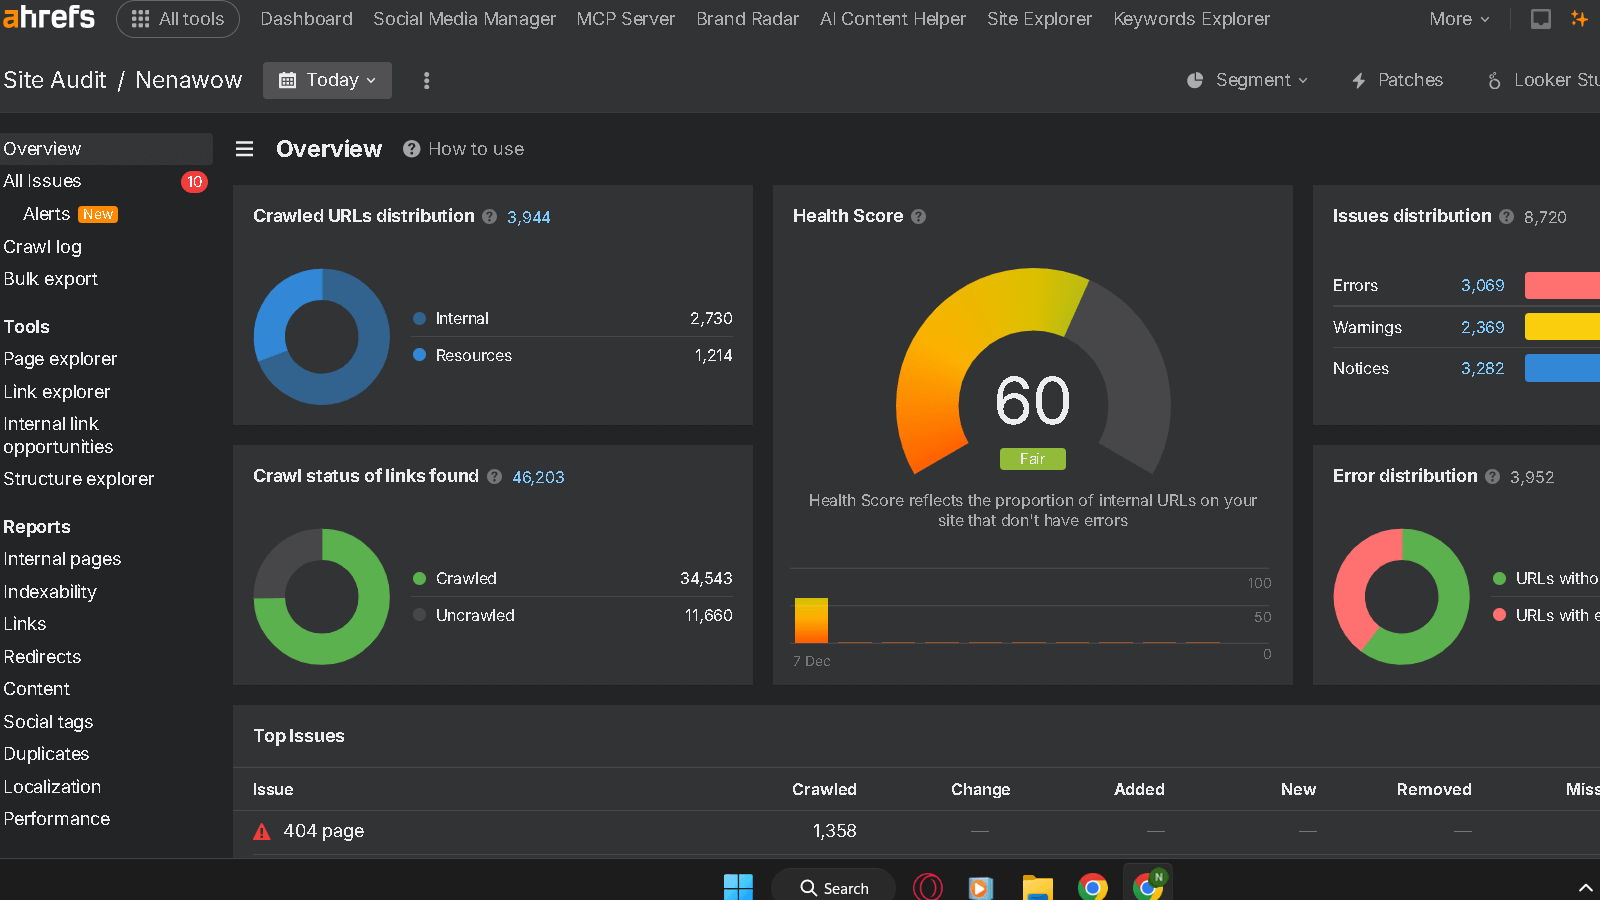Screen dimensions: 1600x900
Task: Select Page explorer in the sidebar
Action: point(60,359)
